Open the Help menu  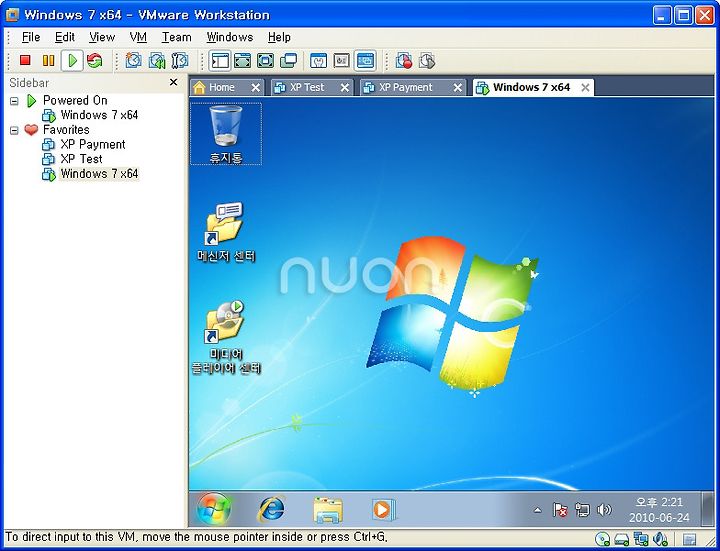(x=279, y=37)
